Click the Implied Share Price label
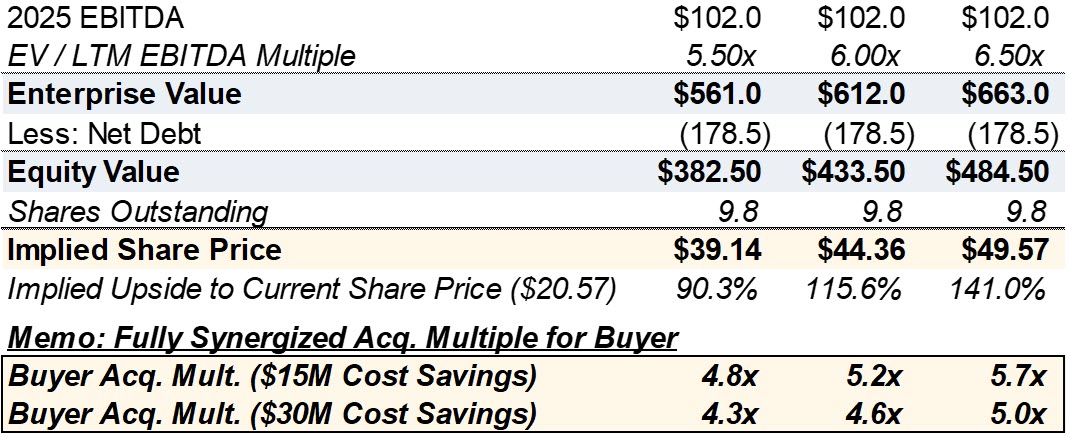1069x437 pixels. tap(145, 250)
